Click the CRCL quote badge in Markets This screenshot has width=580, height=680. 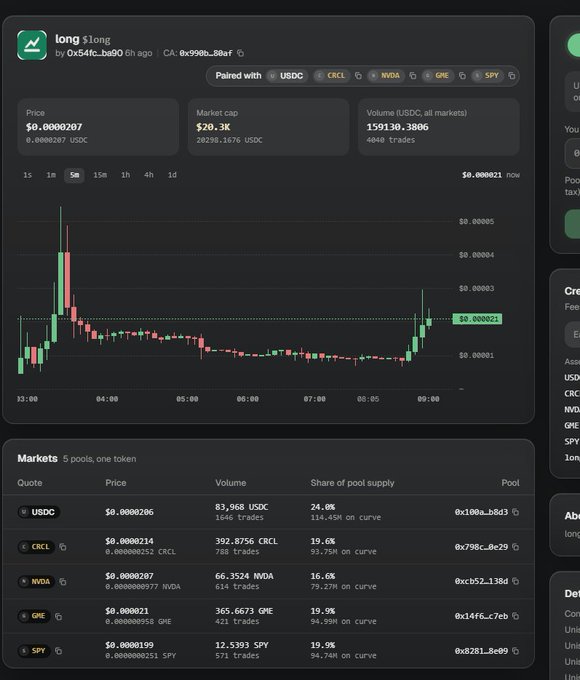pos(36,547)
